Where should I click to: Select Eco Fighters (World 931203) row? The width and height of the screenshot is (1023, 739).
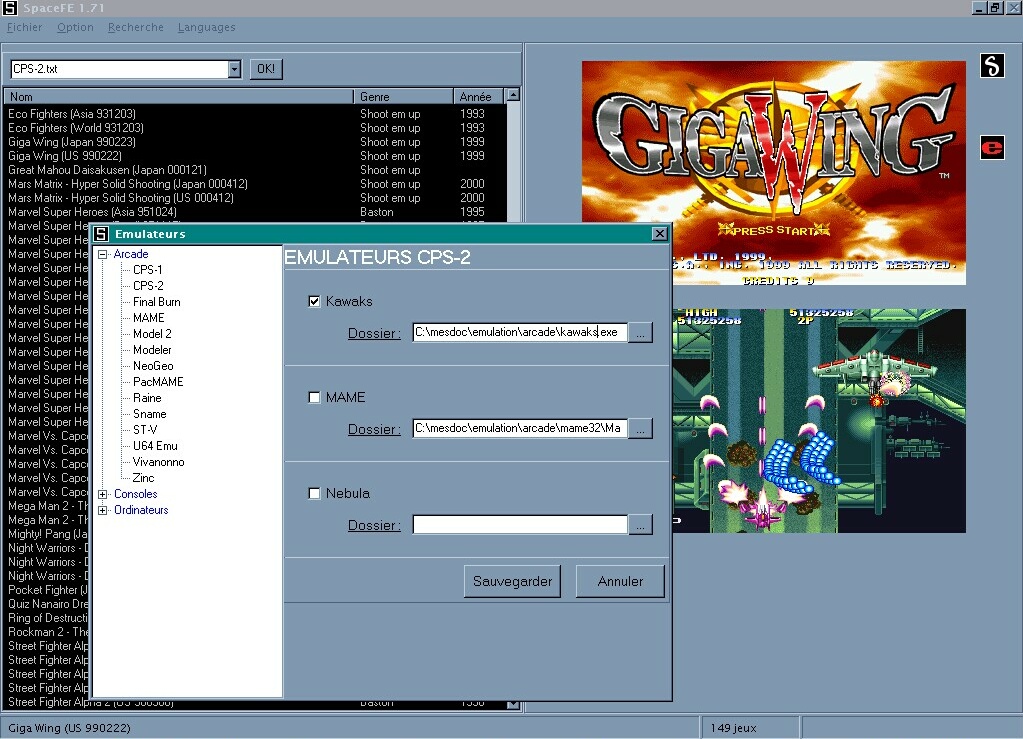click(x=254, y=128)
